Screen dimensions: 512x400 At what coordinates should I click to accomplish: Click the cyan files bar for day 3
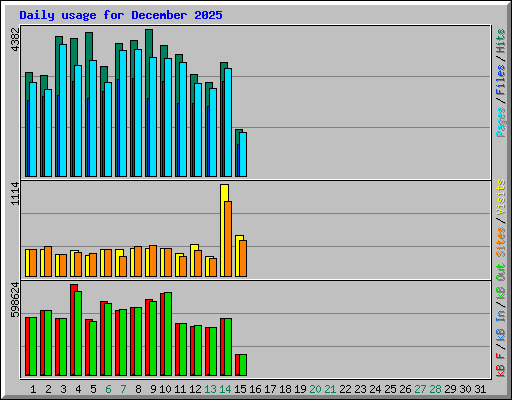(63, 110)
